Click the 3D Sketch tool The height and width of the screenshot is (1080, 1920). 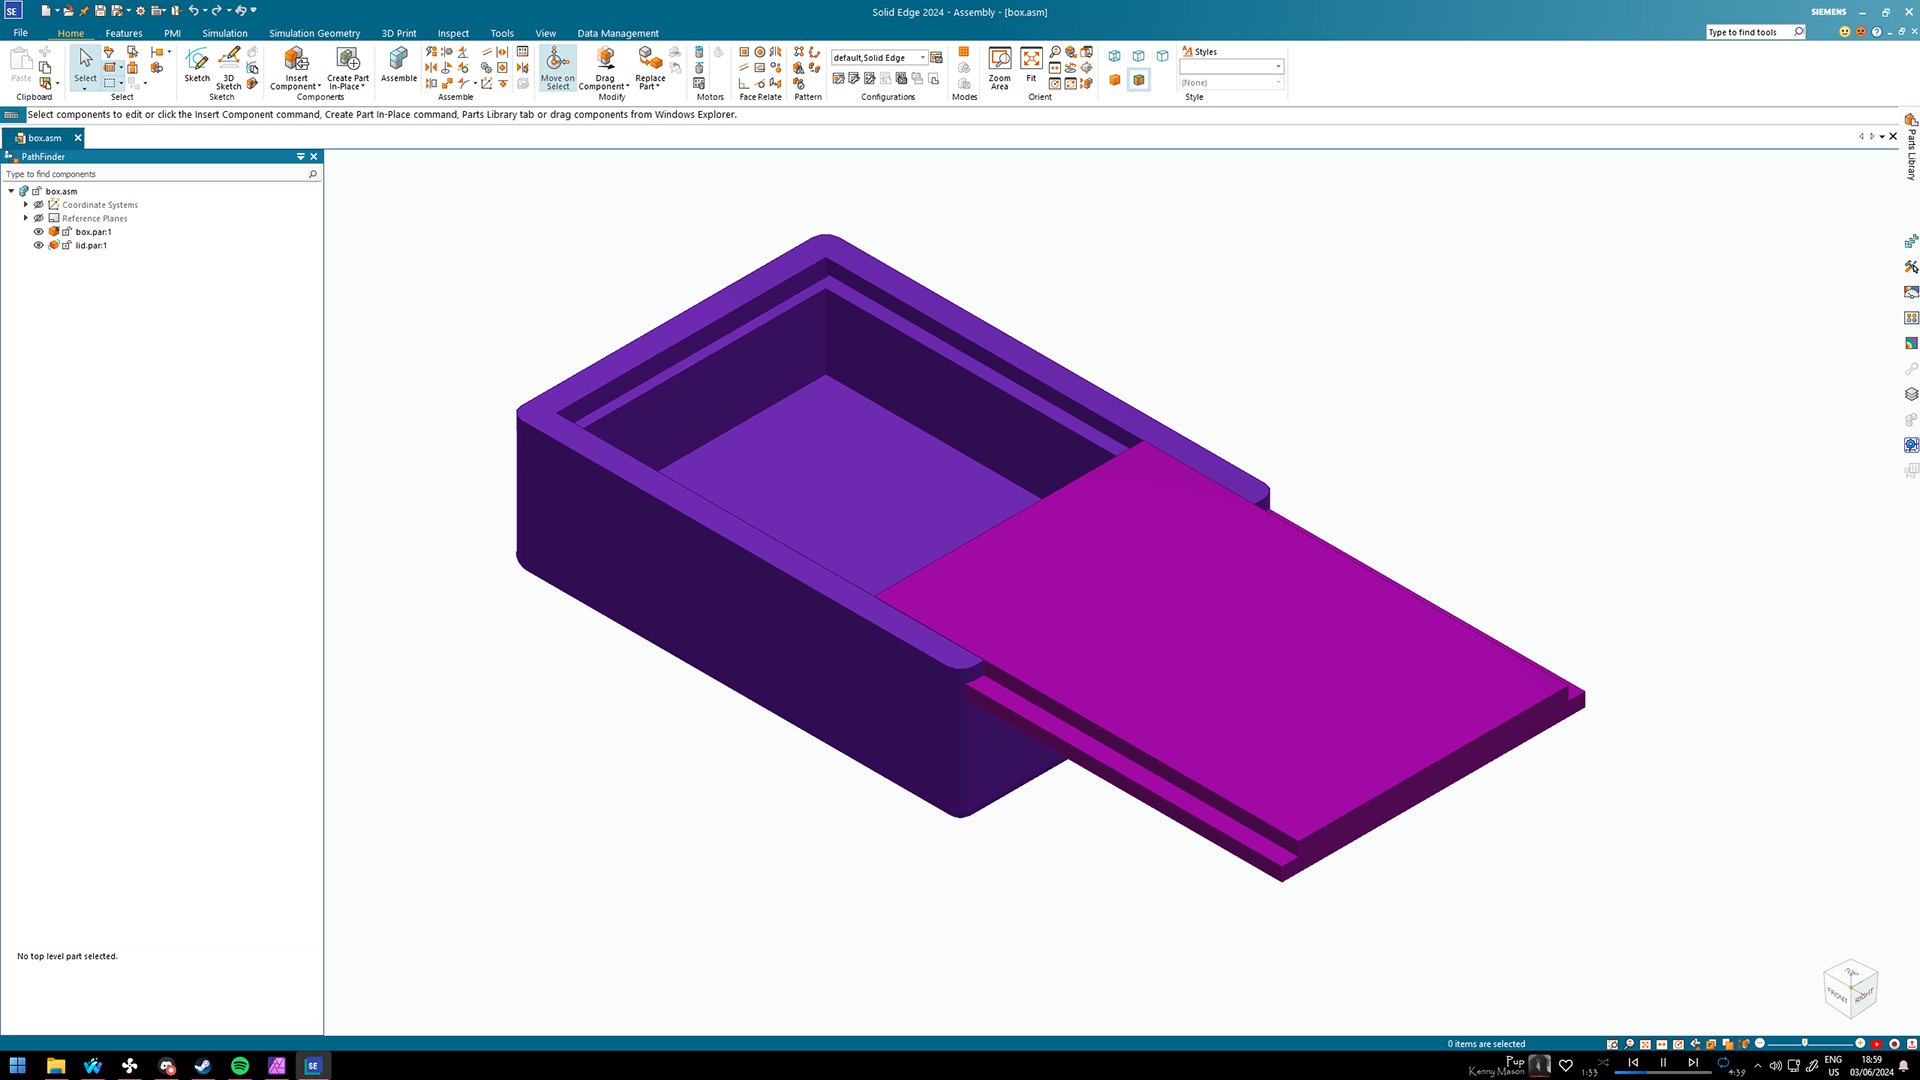[x=229, y=68]
